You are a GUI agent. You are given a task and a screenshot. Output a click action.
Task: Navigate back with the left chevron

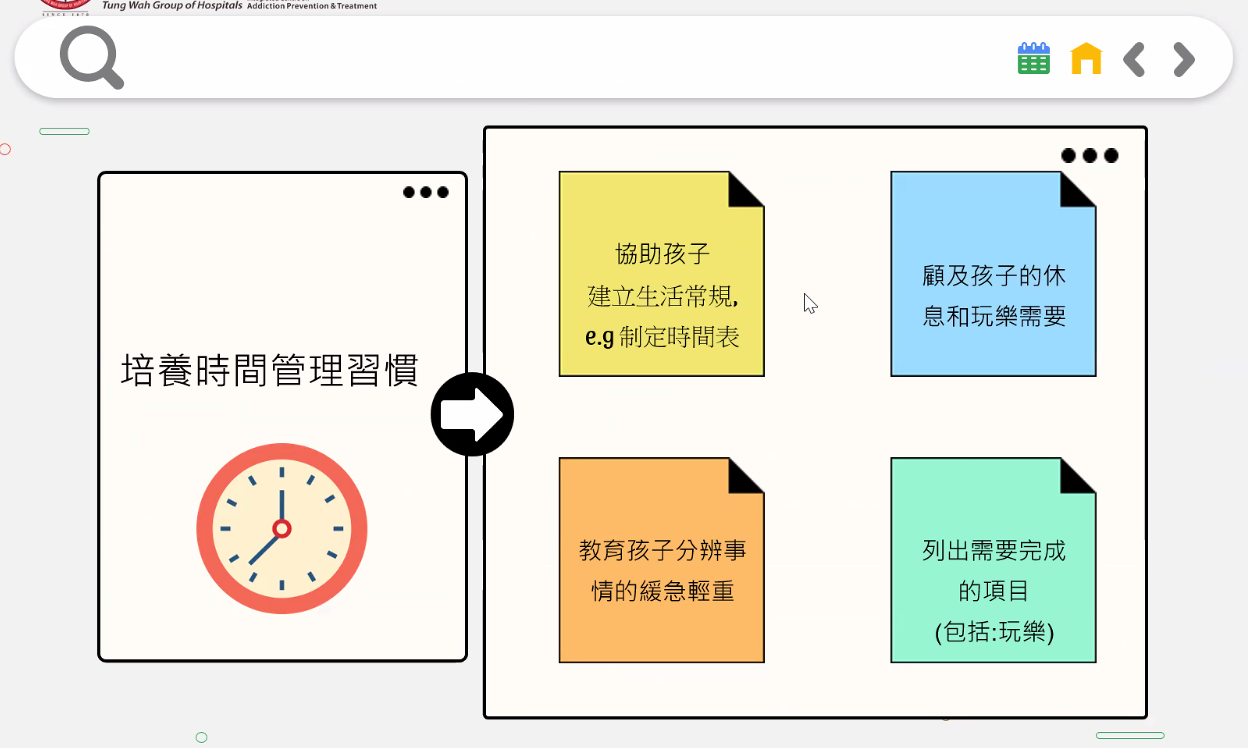pos(1134,59)
